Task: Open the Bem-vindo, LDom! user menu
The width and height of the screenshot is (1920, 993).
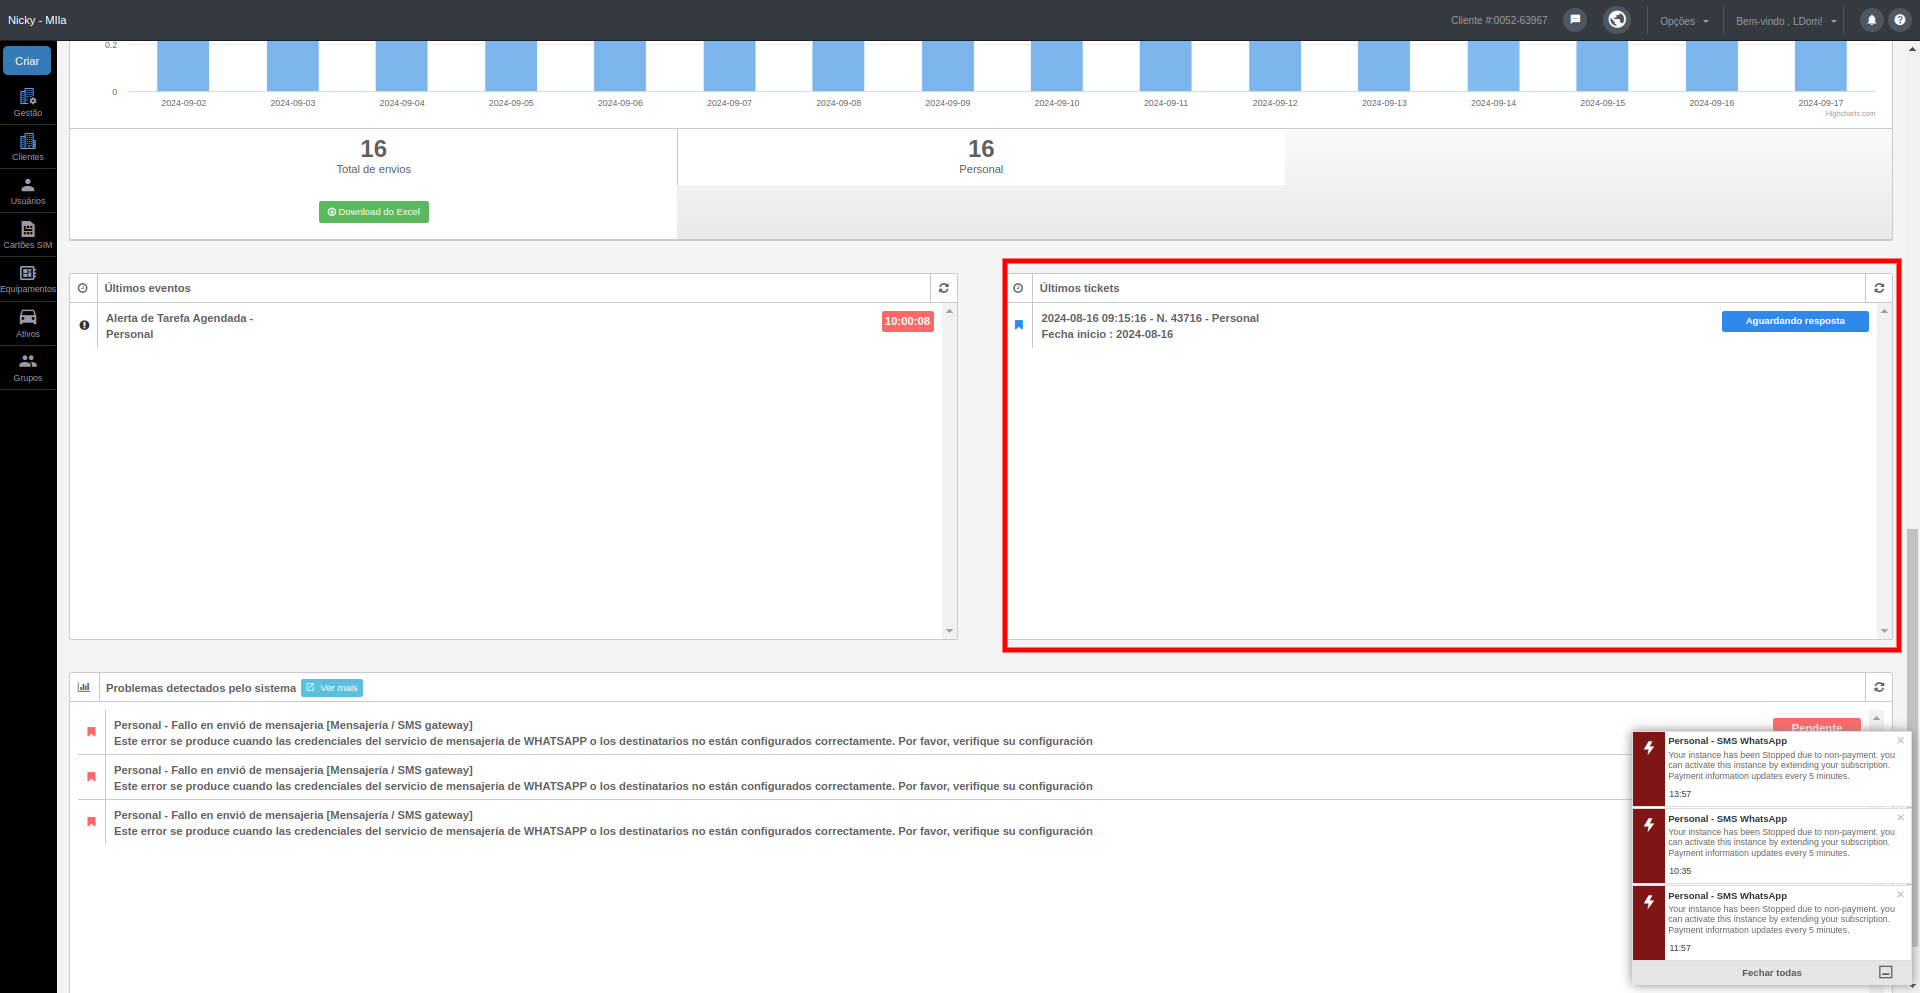Action: tap(1786, 21)
